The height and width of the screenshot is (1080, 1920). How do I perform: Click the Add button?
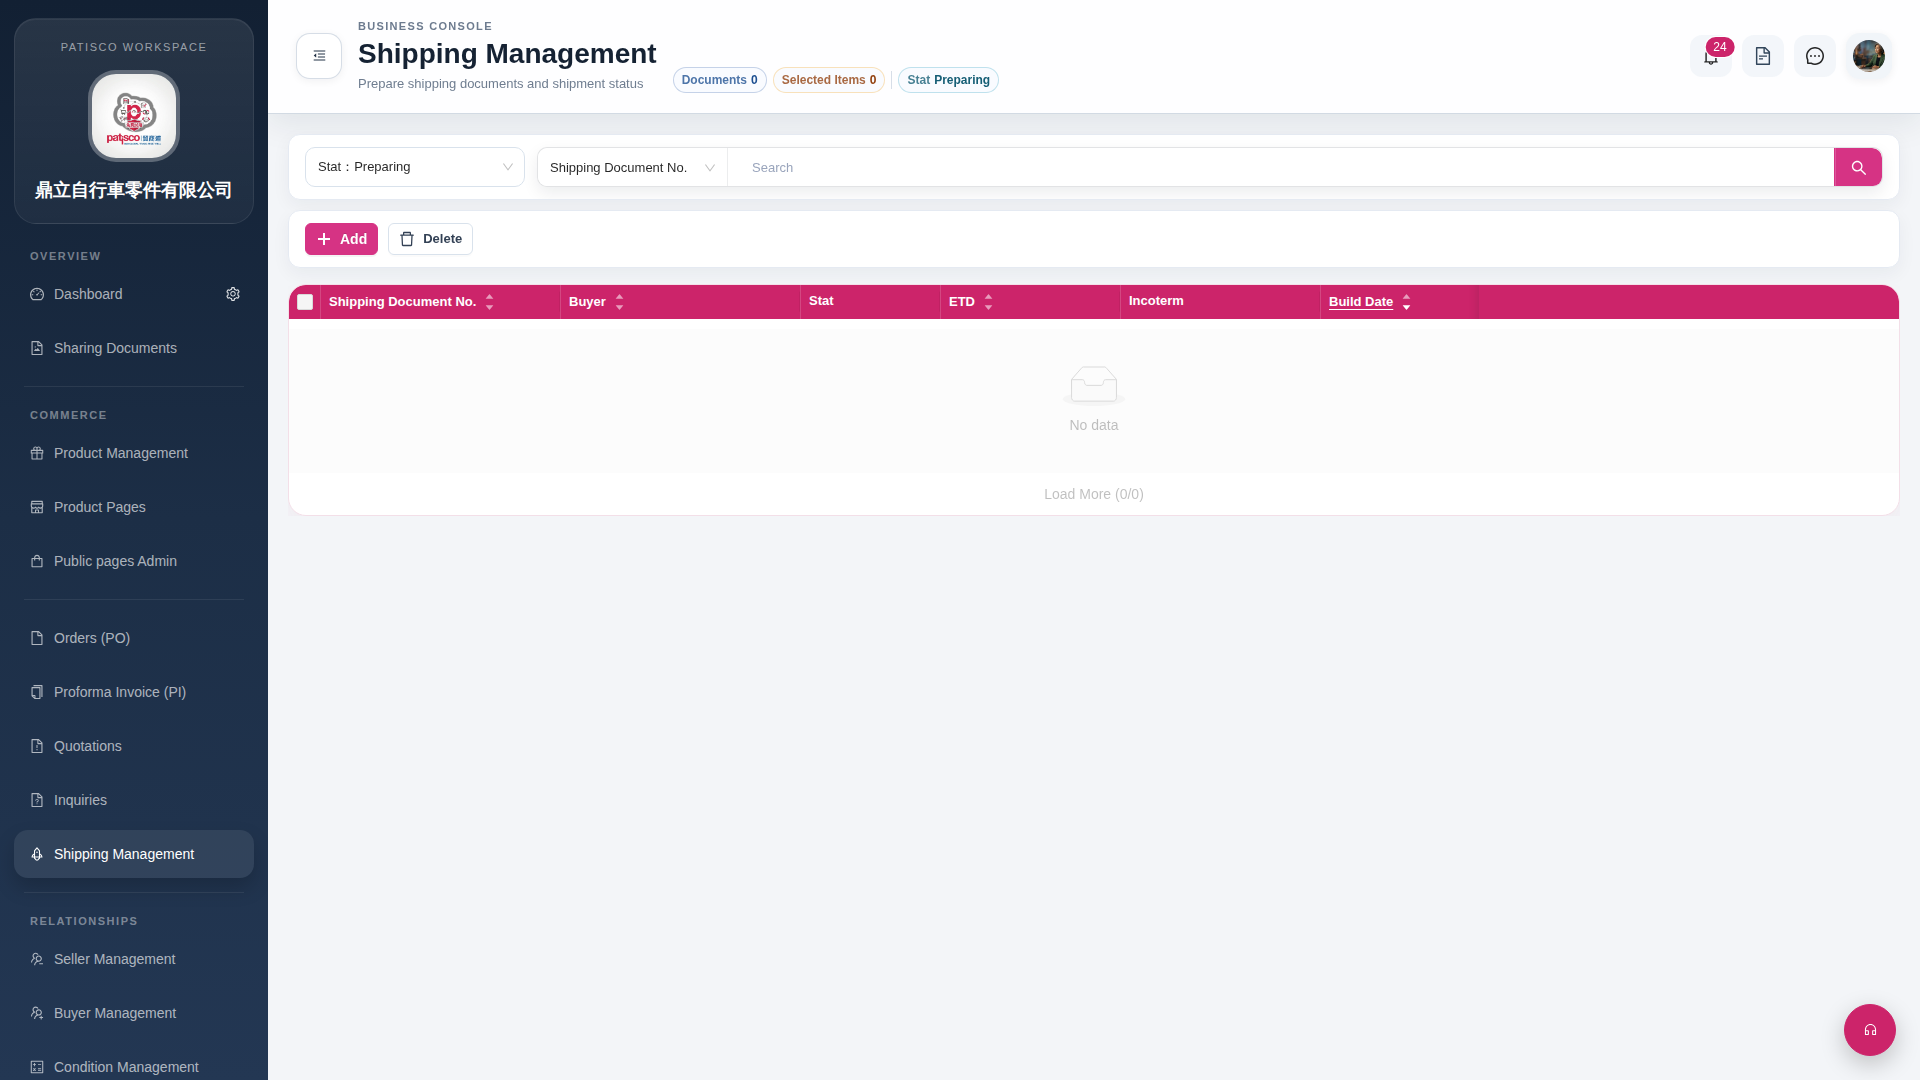[341, 239]
